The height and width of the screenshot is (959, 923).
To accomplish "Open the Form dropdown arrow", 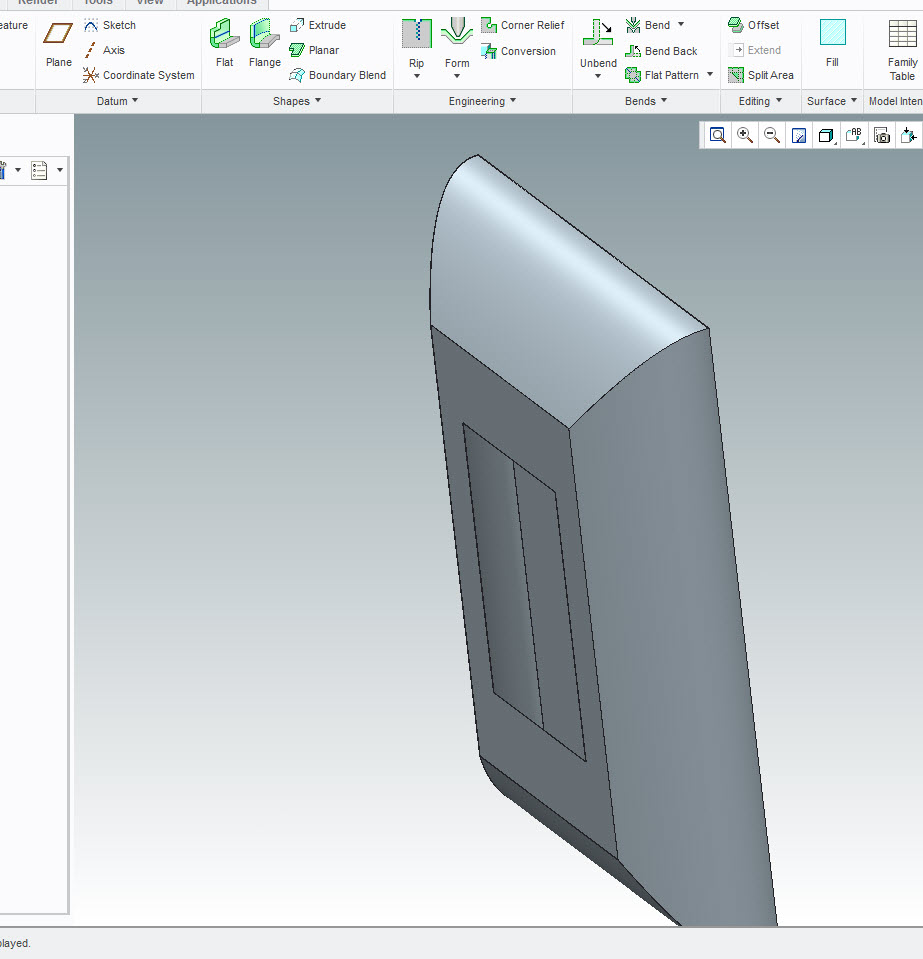I will pos(457,76).
